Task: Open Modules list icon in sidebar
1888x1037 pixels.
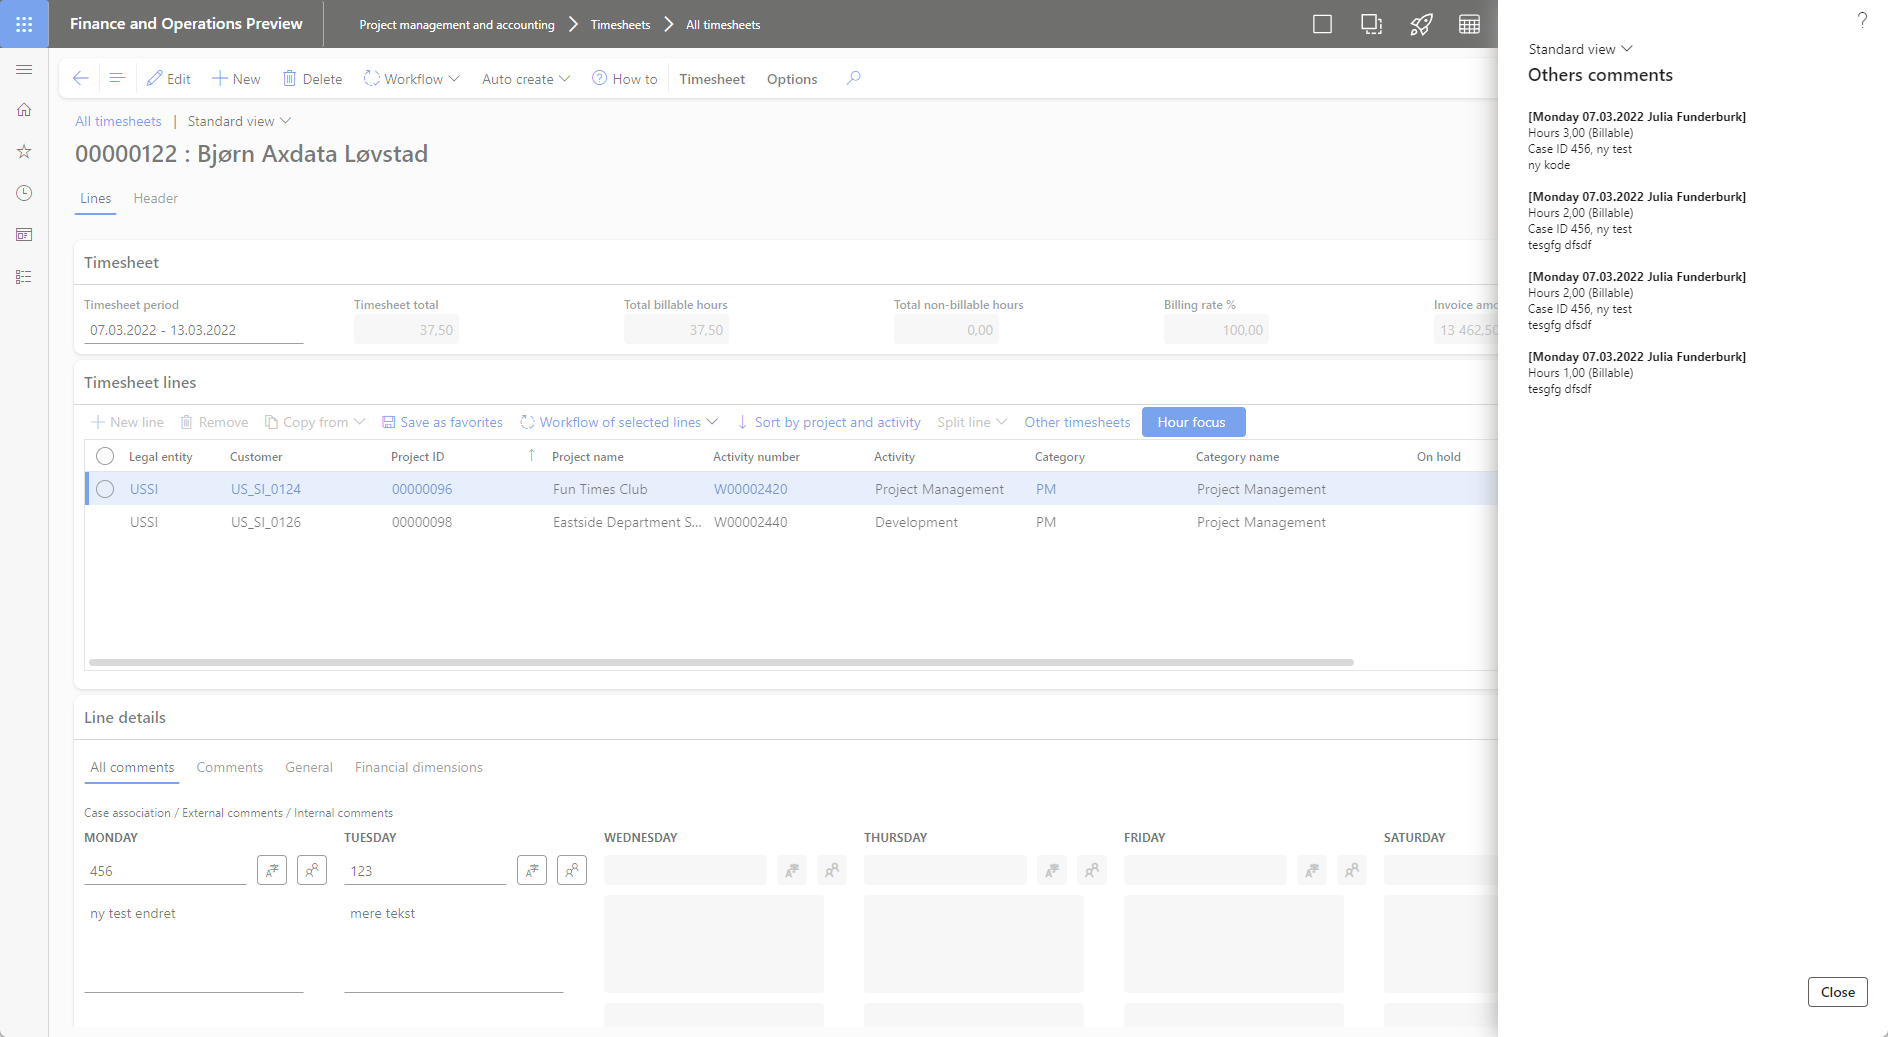Action: coord(24,277)
